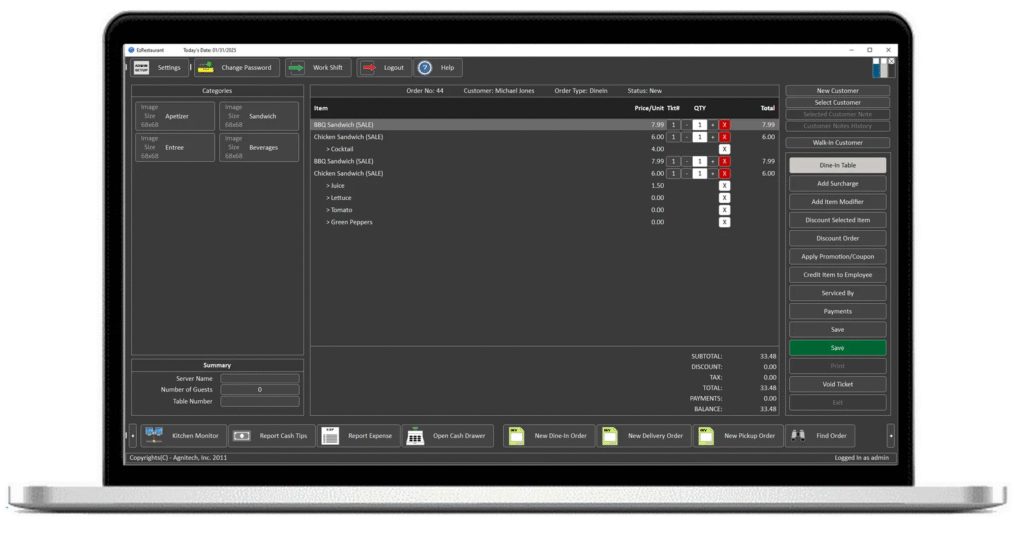Choose the Beverages category
Image resolution: width=1024 pixels, height=534 pixels.
[260, 147]
